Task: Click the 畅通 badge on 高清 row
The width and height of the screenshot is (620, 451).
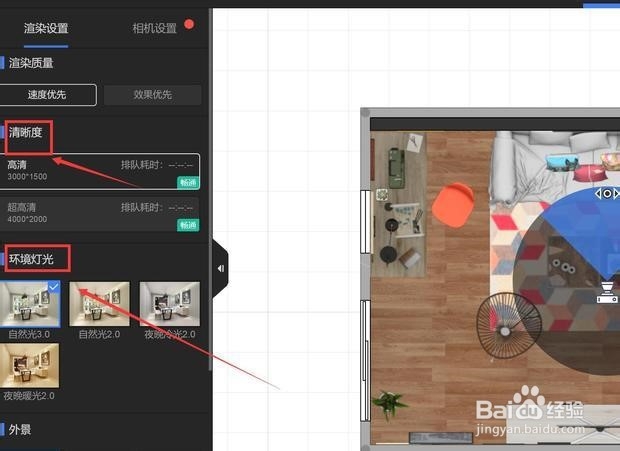Action: tap(188, 183)
